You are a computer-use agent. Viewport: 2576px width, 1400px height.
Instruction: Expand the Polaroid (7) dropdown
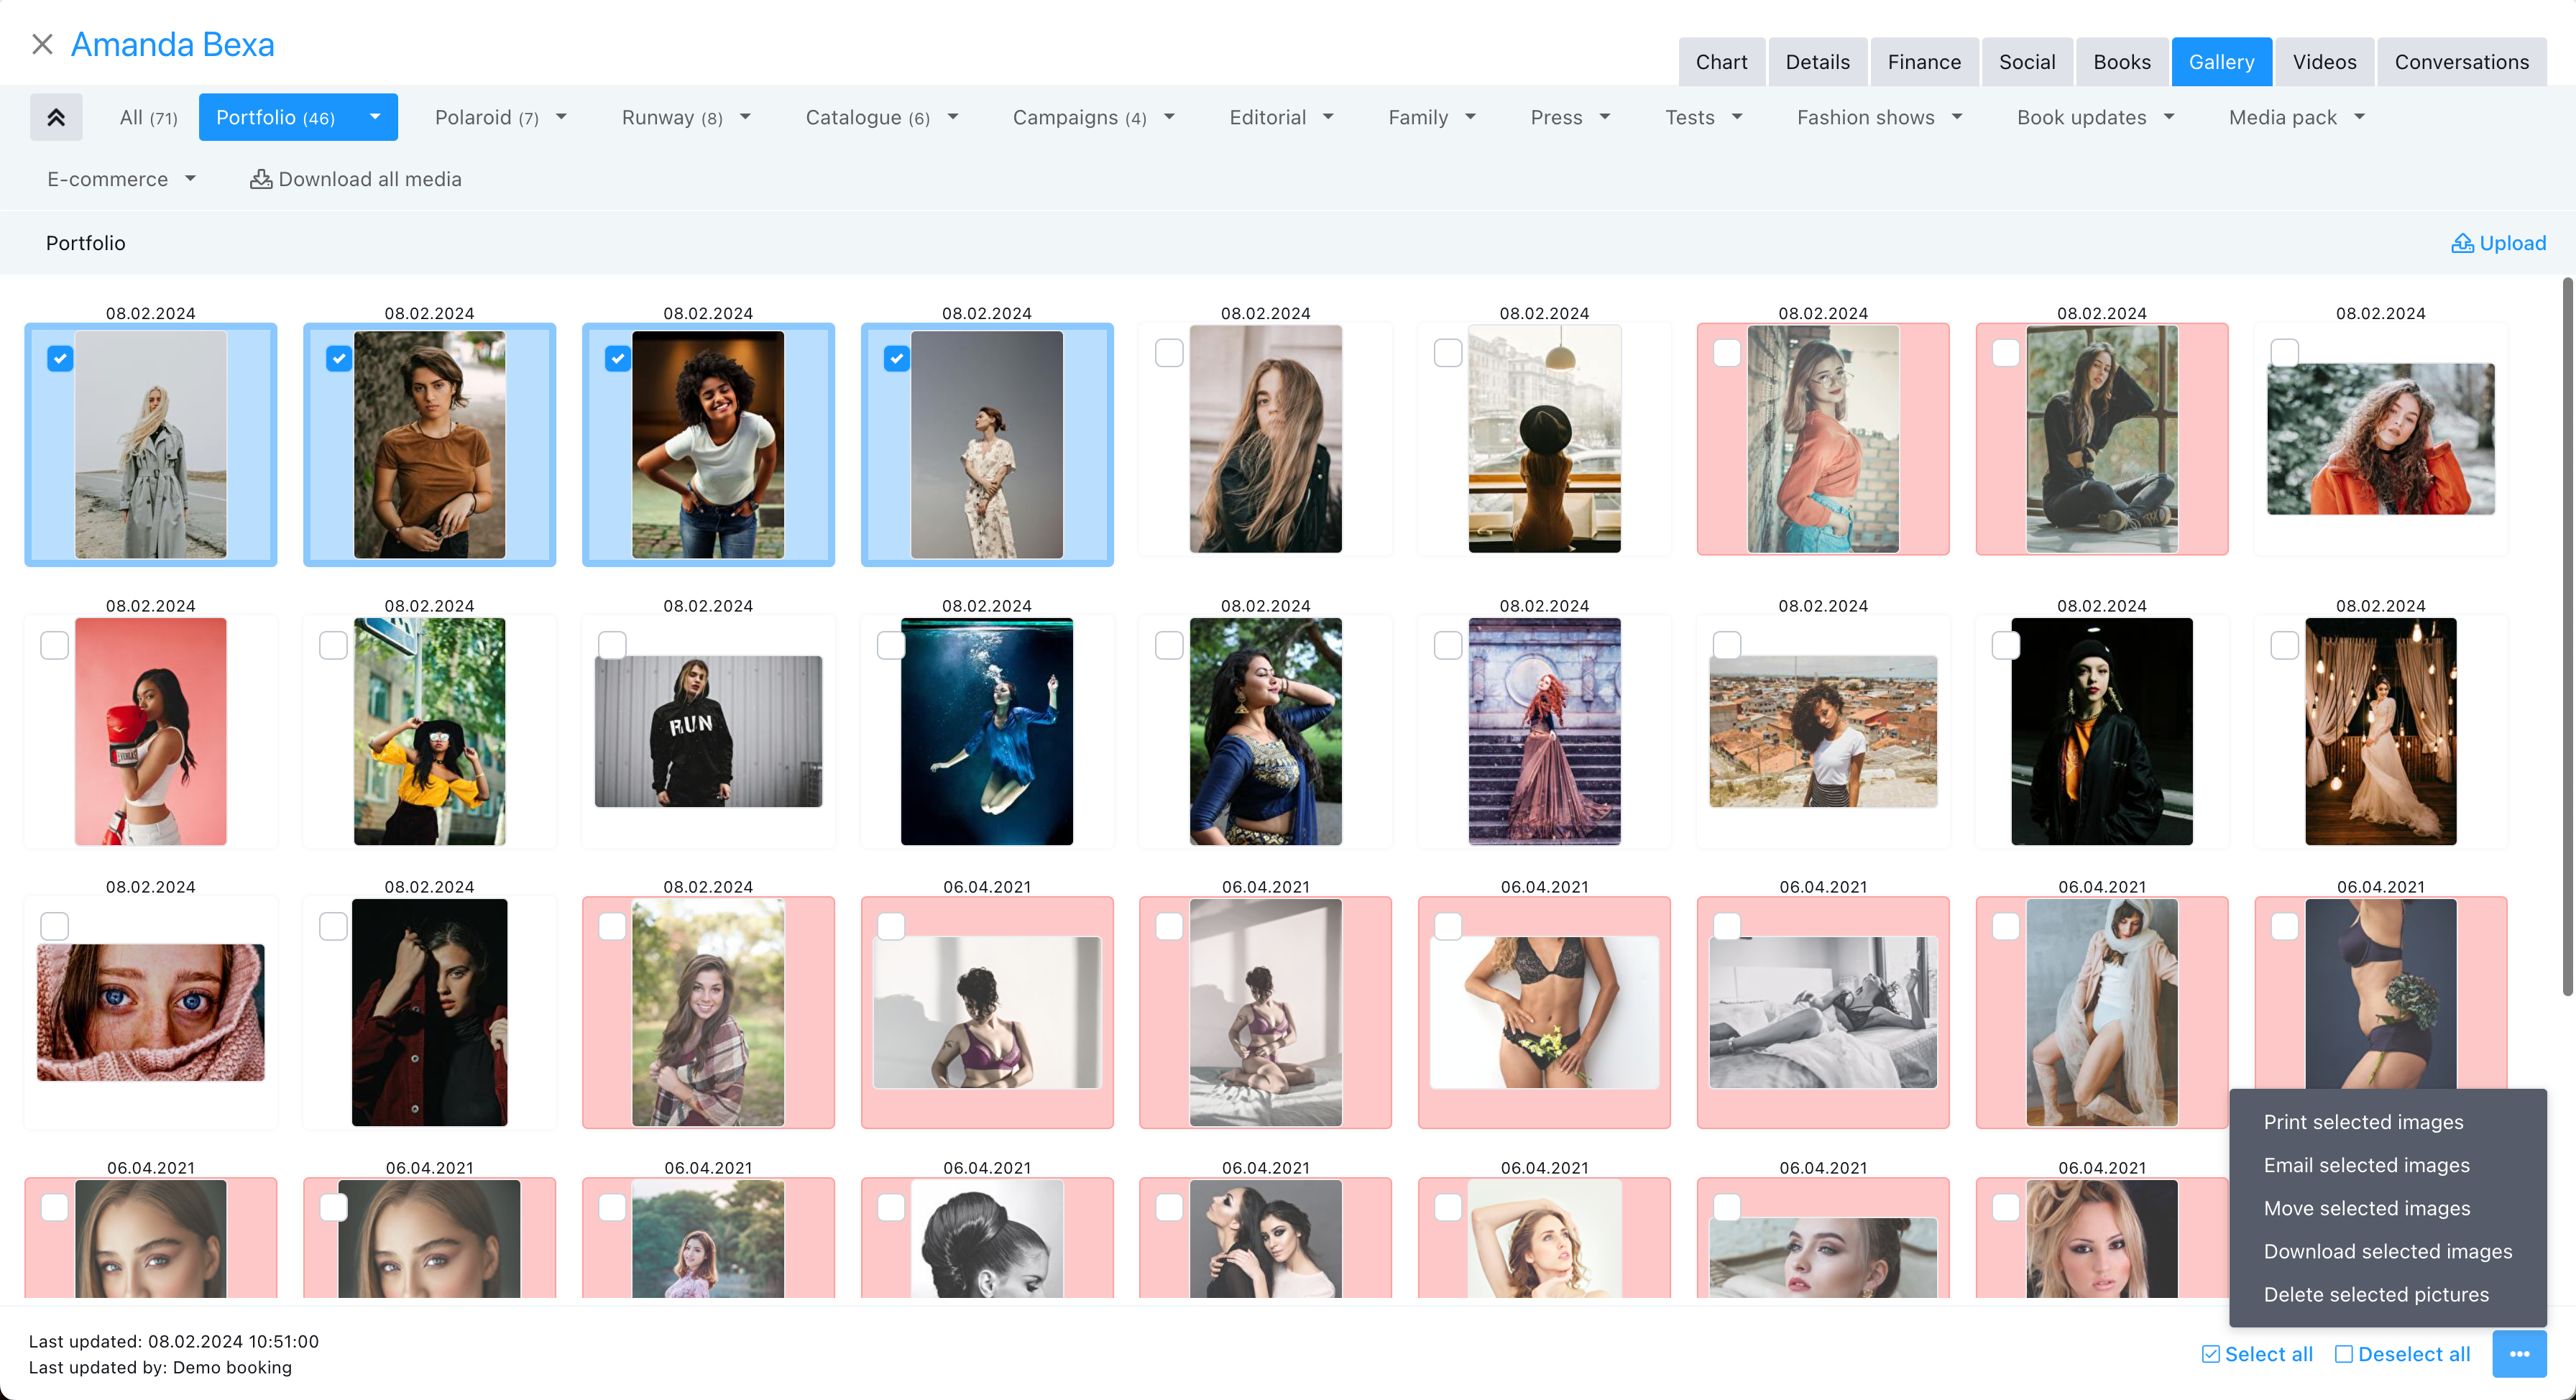[x=561, y=117]
